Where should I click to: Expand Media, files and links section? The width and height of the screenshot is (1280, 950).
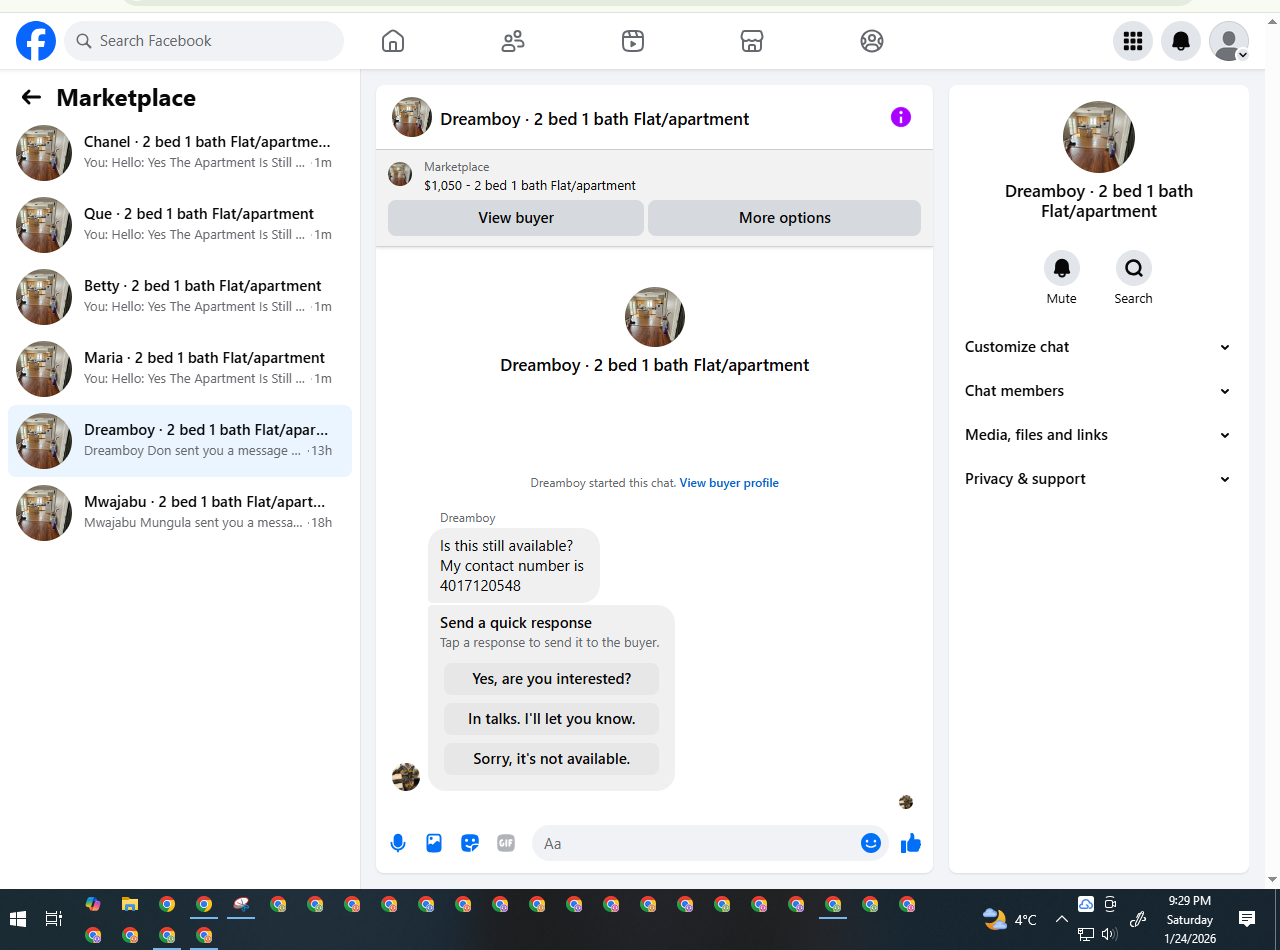click(x=1097, y=435)
